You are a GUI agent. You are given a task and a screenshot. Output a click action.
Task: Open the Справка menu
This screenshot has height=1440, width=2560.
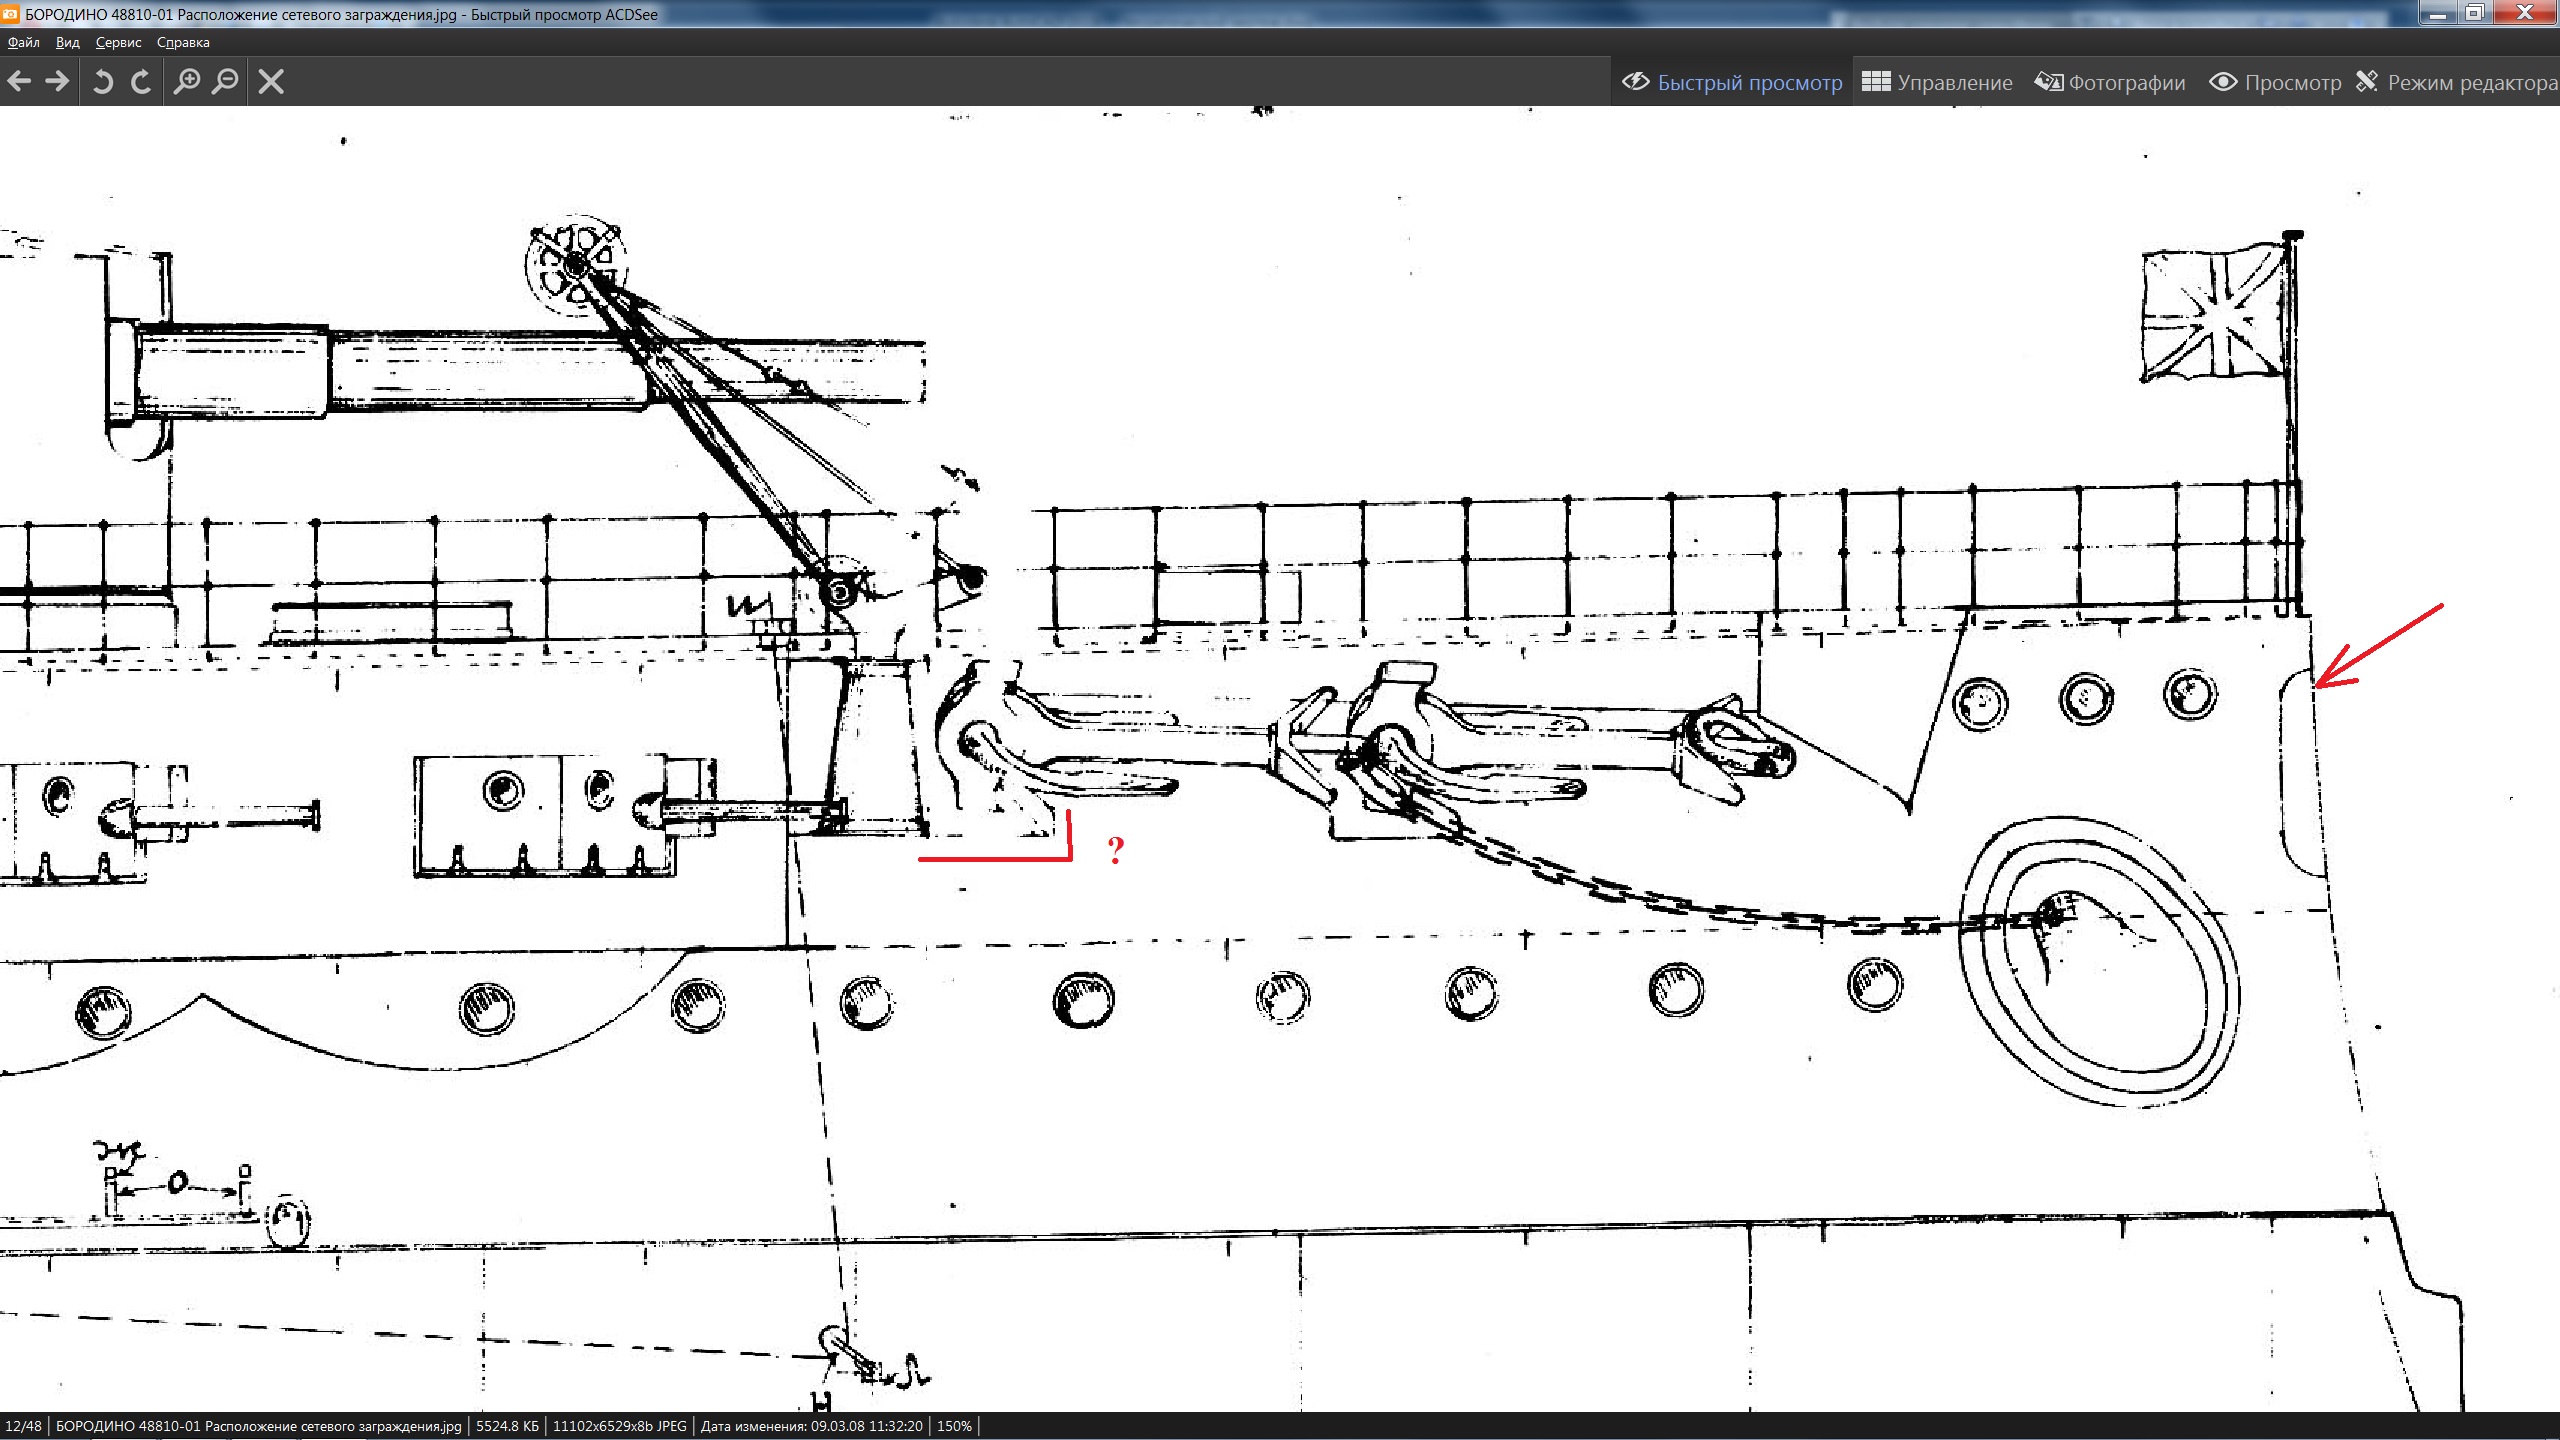(183, 42)
